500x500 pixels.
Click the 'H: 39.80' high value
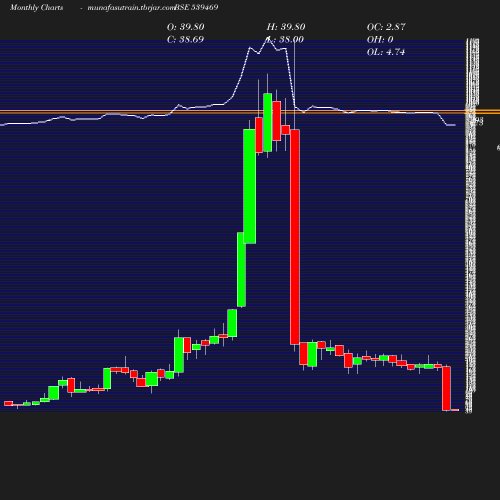[286, 27]
